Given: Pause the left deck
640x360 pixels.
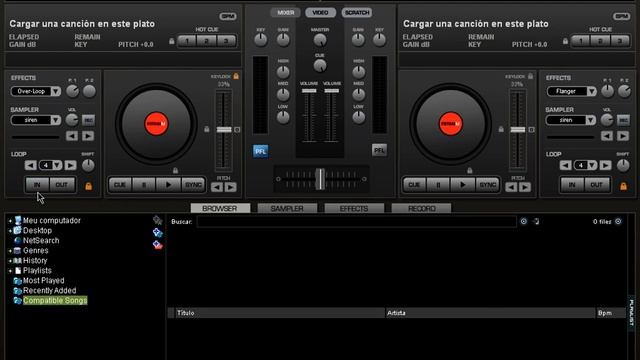Looking at the screenshot, I should click(x=144, y=185).
